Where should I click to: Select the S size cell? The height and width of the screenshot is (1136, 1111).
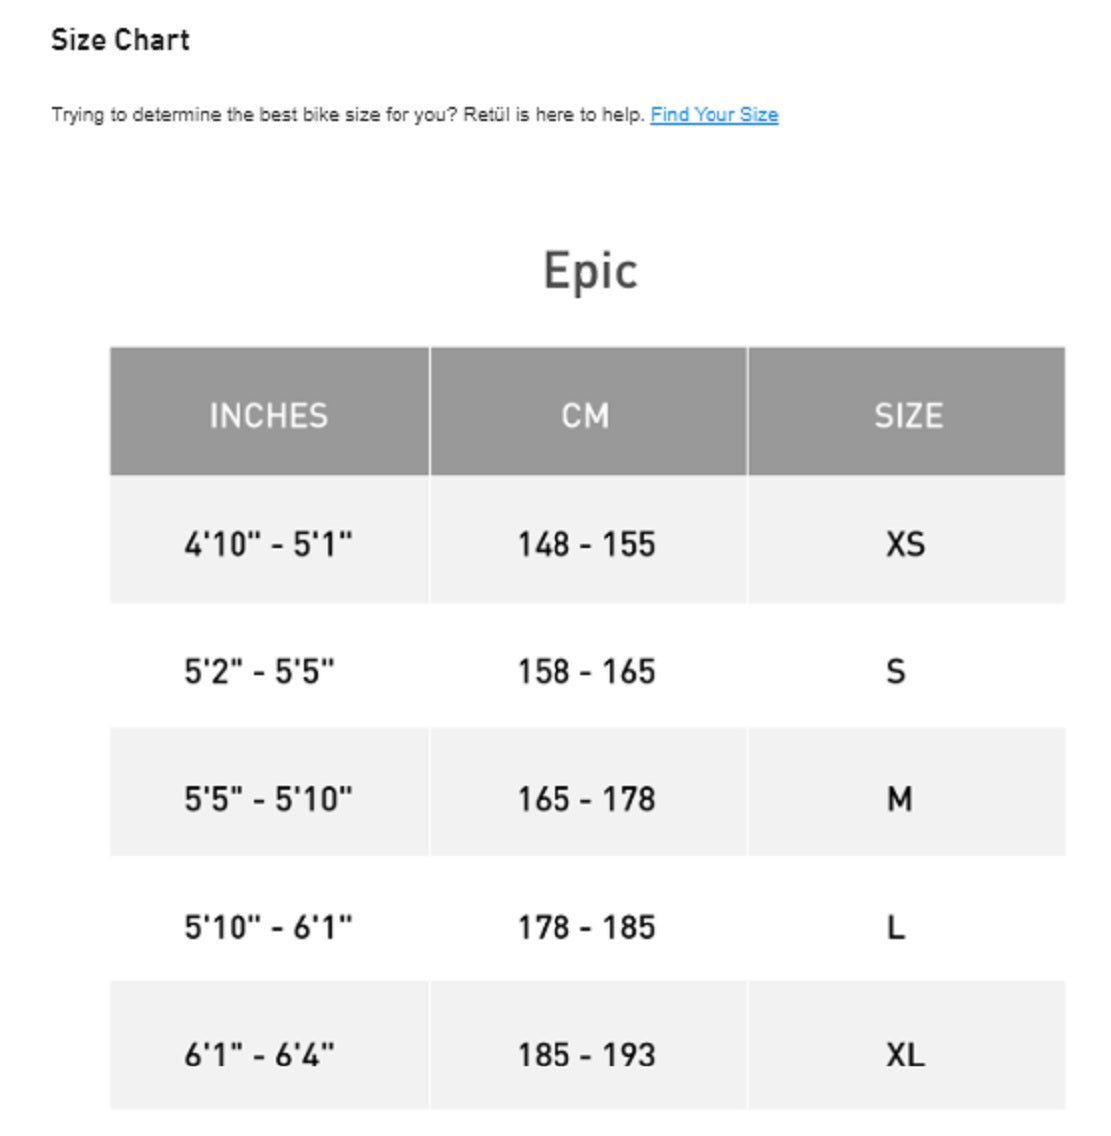[896, 671]
